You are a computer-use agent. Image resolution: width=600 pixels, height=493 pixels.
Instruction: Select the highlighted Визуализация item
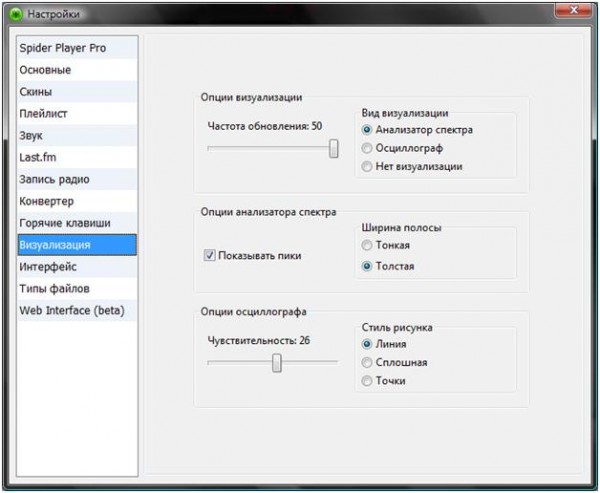(77, 245)
